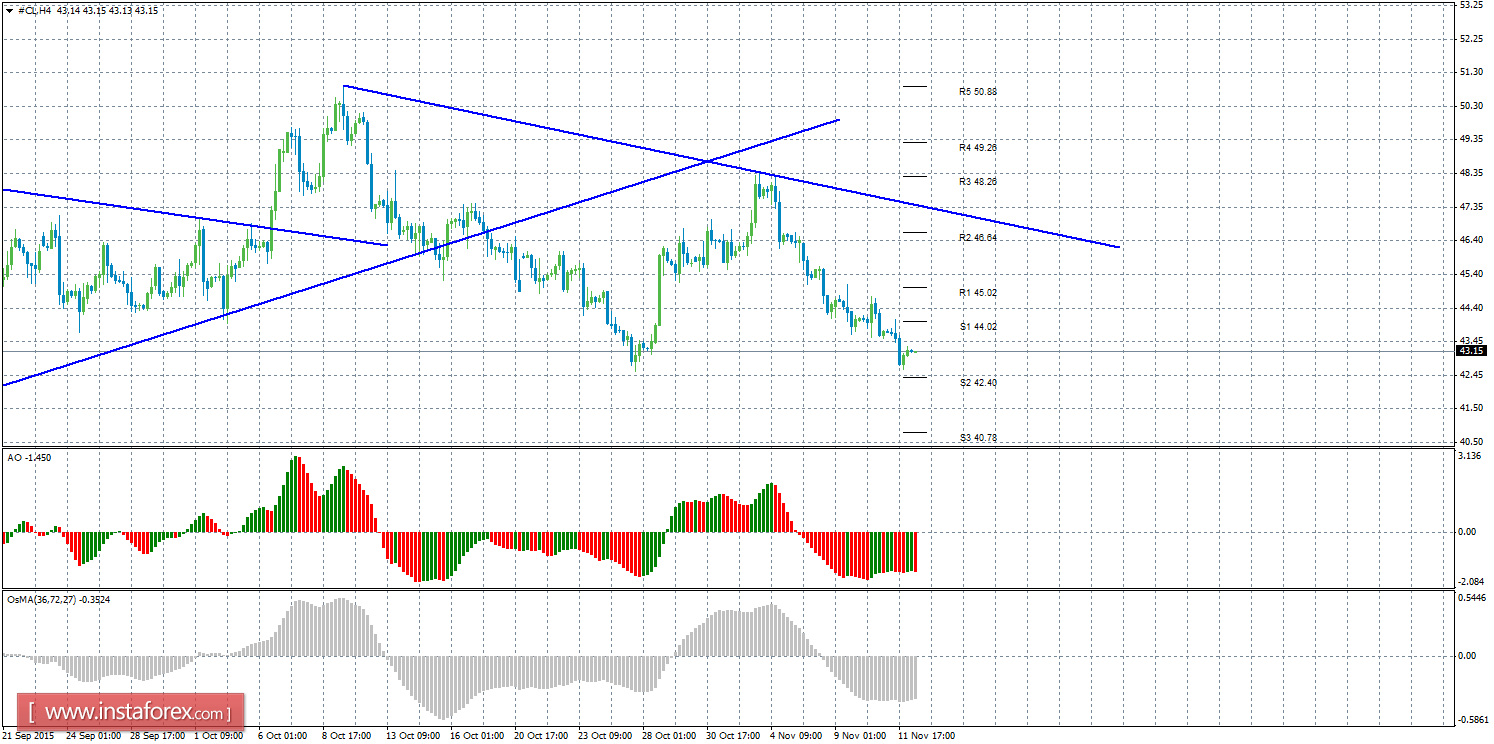Click the 9 Nov 01:00 time label
This screenshot has height=744, width=1494.
point(859,736)
